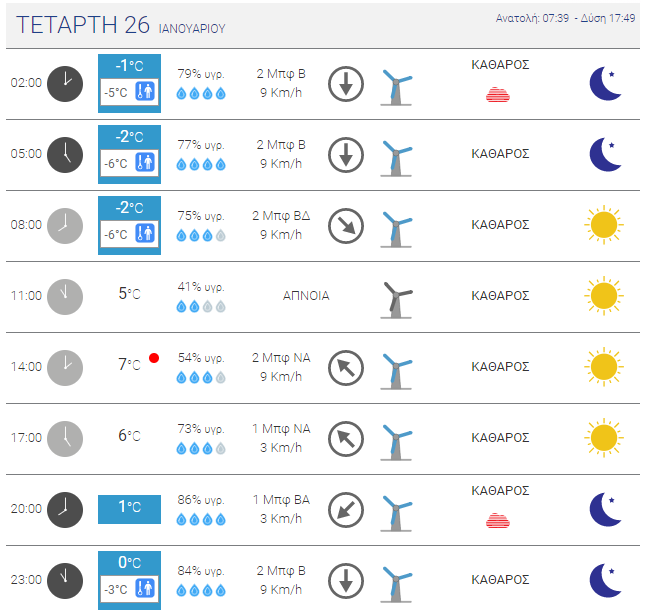Viewport: 645px width, 614px height.
Task: Click the 02:00 clock icon
Action: [x=65, y=83]
